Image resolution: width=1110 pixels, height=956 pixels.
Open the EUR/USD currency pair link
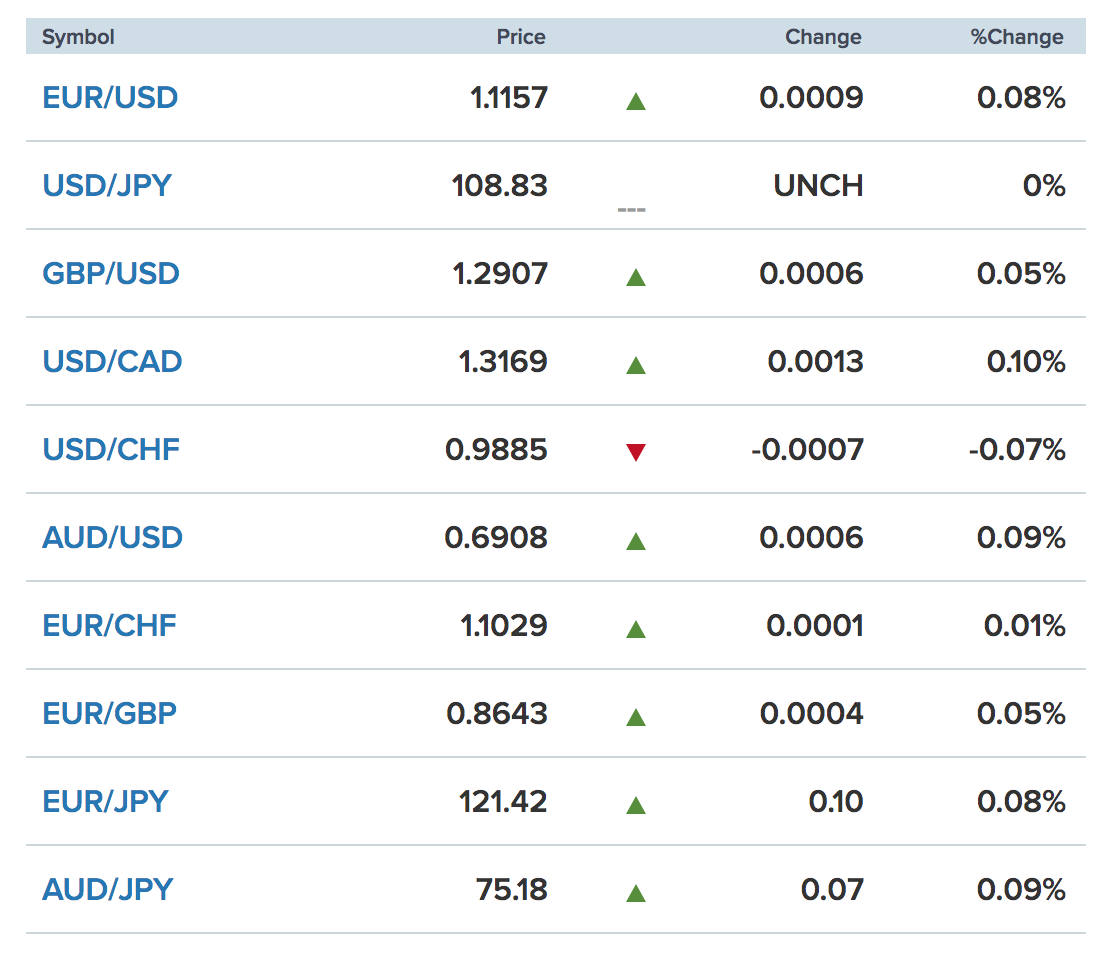(x=110, y=98)
